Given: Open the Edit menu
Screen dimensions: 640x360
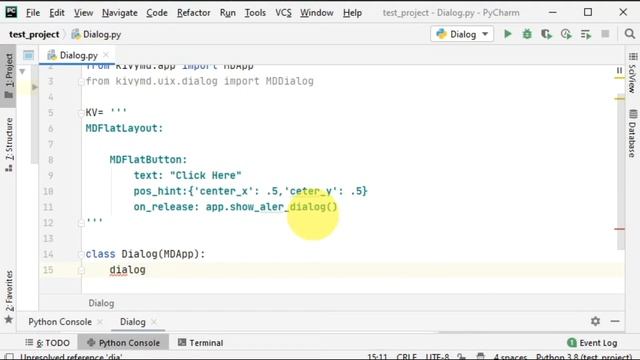Looking at the screenshot, I should coord(57,13).
